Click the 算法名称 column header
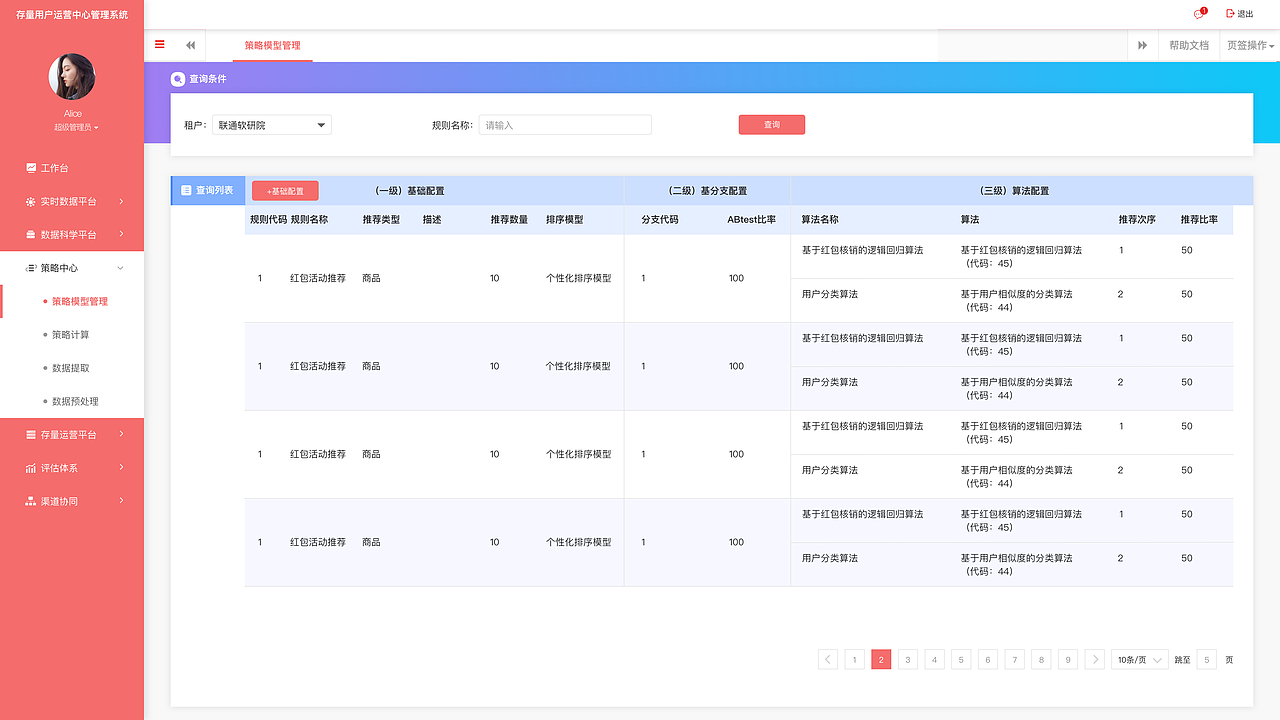Image resolution: width=1280 pixels, height=720 pixels. pyautogui.click(x=820, y=219)
